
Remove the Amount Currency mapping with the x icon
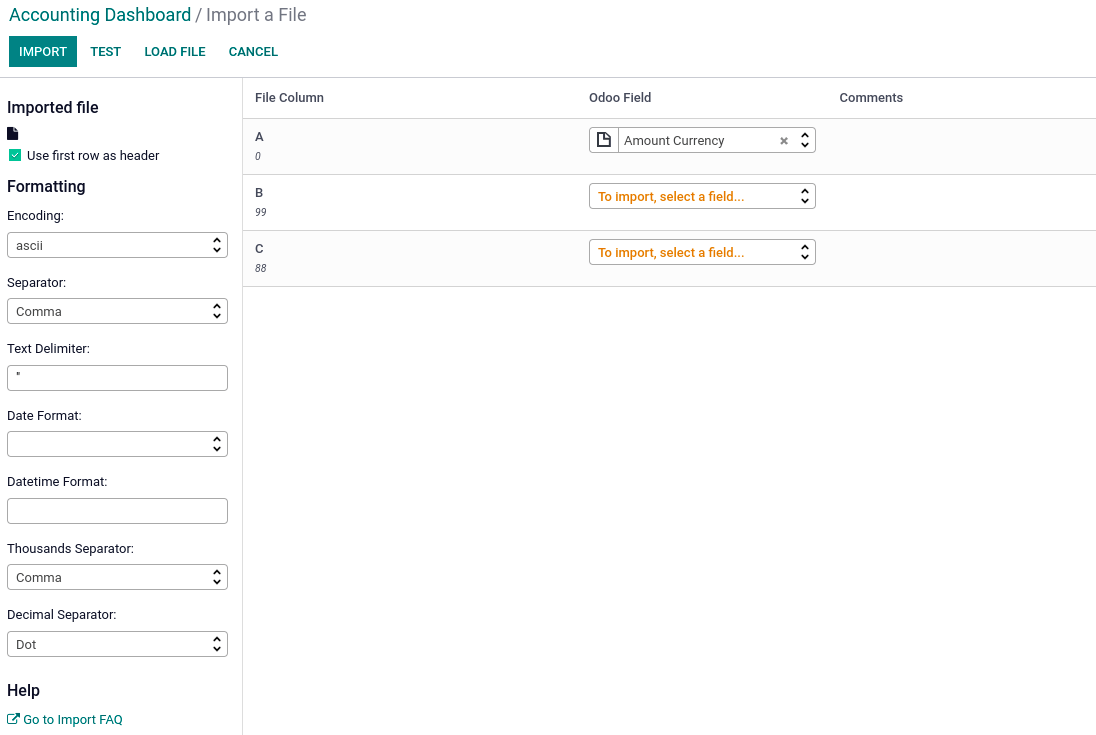pos(783,140)
